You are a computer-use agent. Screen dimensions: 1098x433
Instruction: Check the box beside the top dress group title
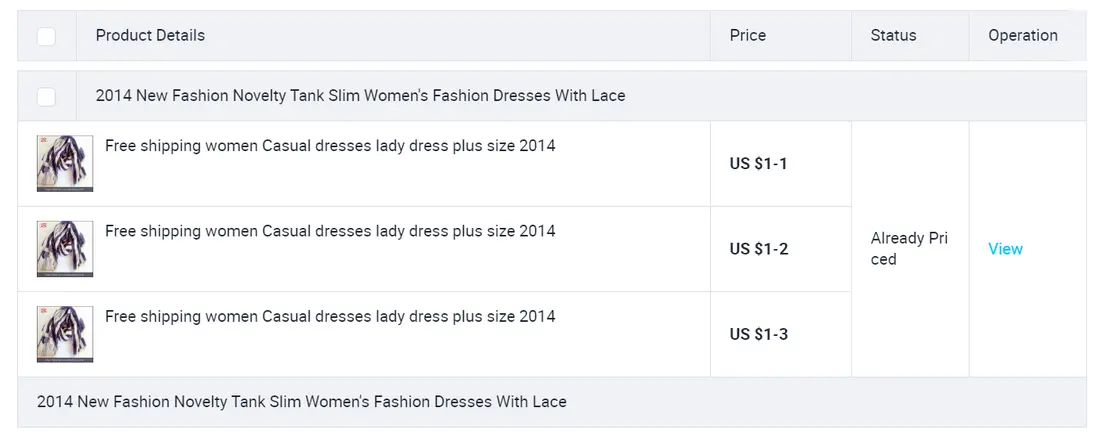[46, 97]
